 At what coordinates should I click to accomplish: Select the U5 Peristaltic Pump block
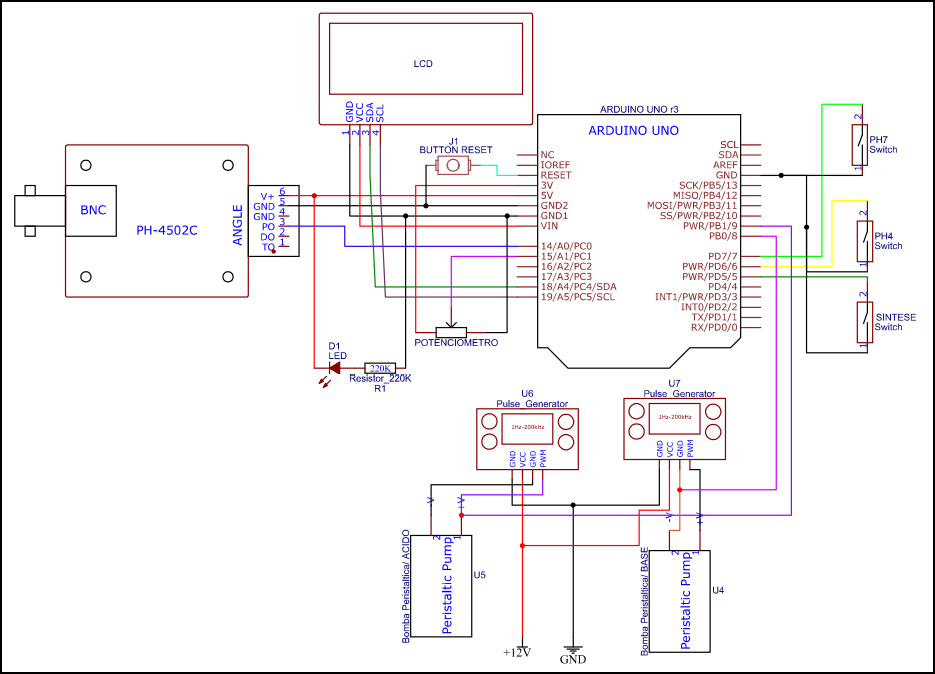441,586
